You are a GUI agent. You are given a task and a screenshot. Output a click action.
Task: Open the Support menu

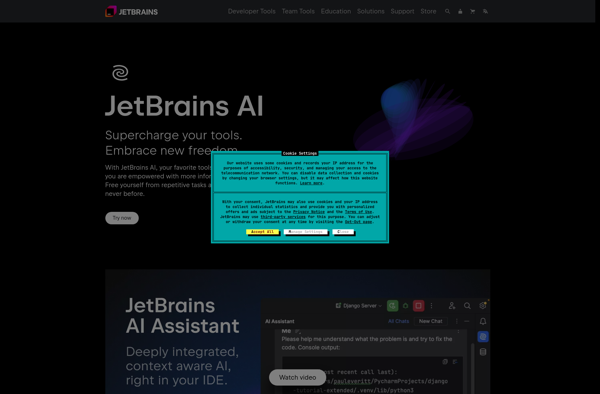(402, 11)
